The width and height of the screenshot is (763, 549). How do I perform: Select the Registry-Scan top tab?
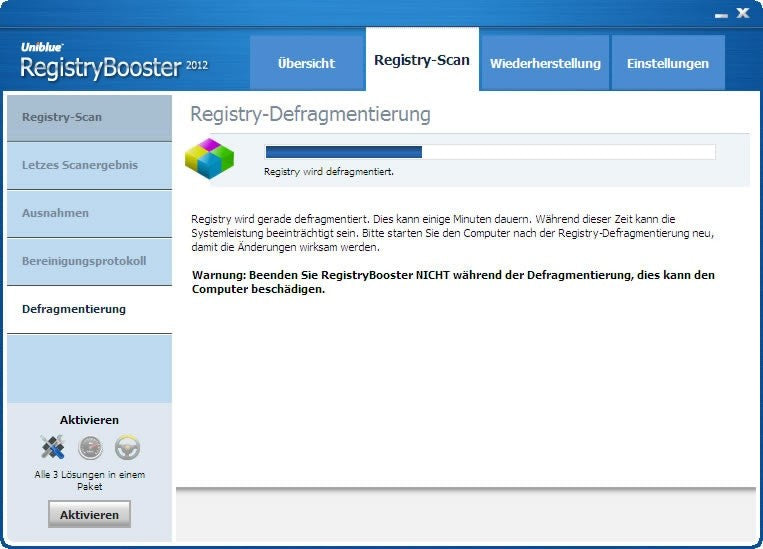tap(422, 59)
